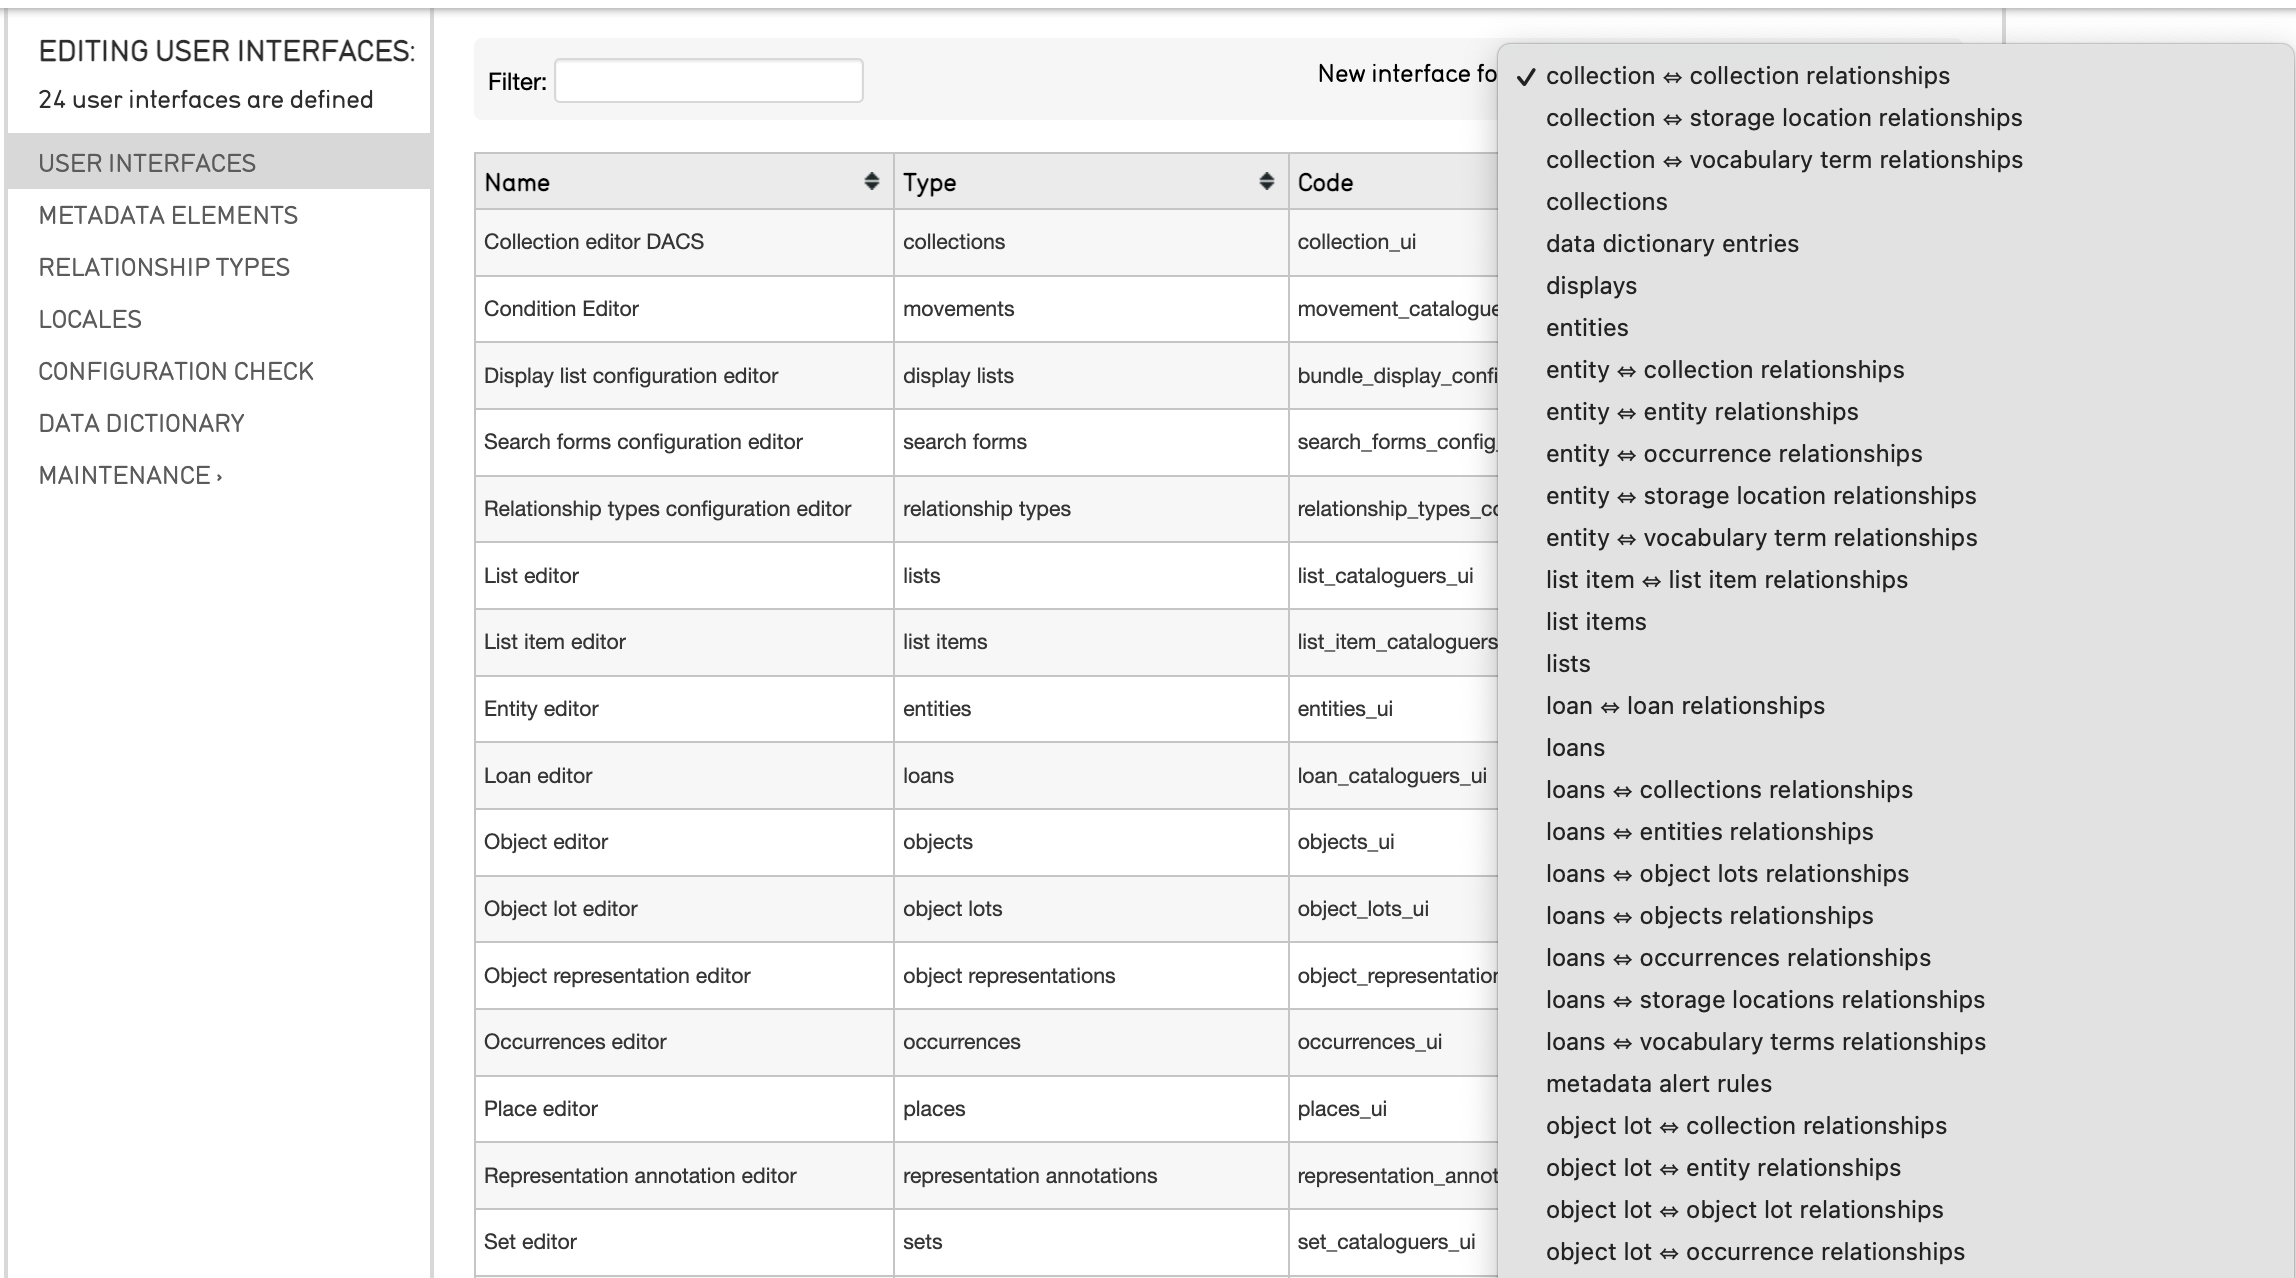Viewport: 2296px width, 1278px height.
Task: Open Configuration Check page
Action: point(176,371)
